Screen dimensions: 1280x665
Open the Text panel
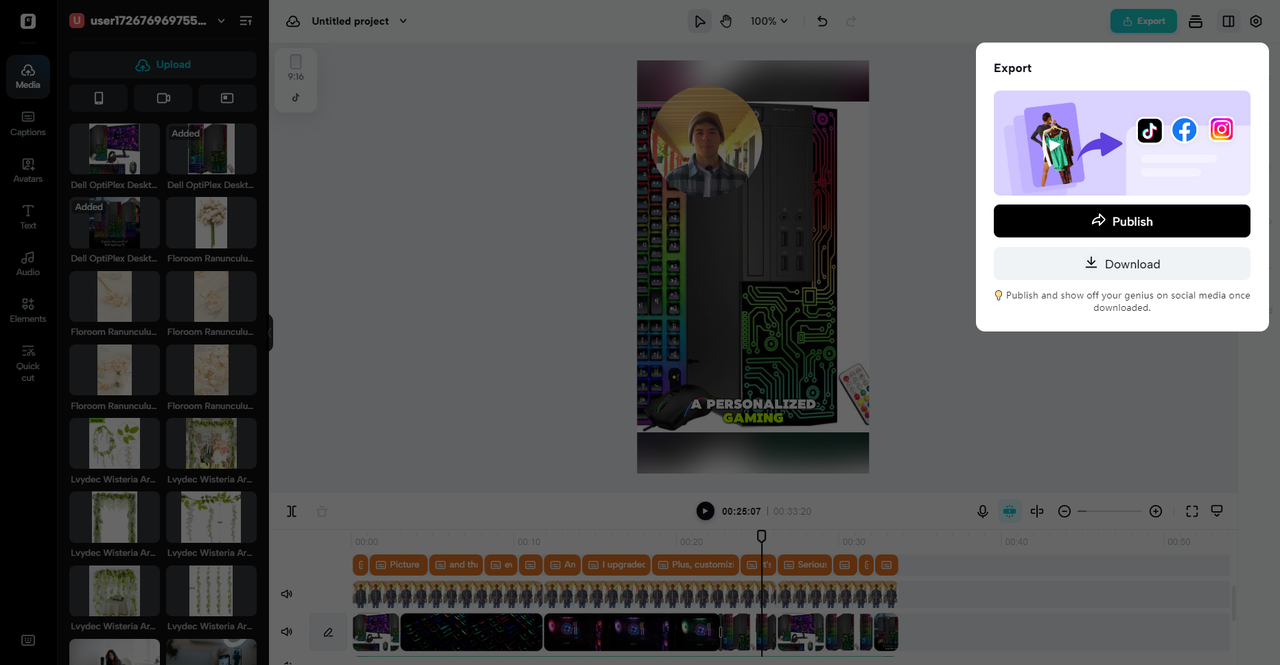[x=28, y=217]
